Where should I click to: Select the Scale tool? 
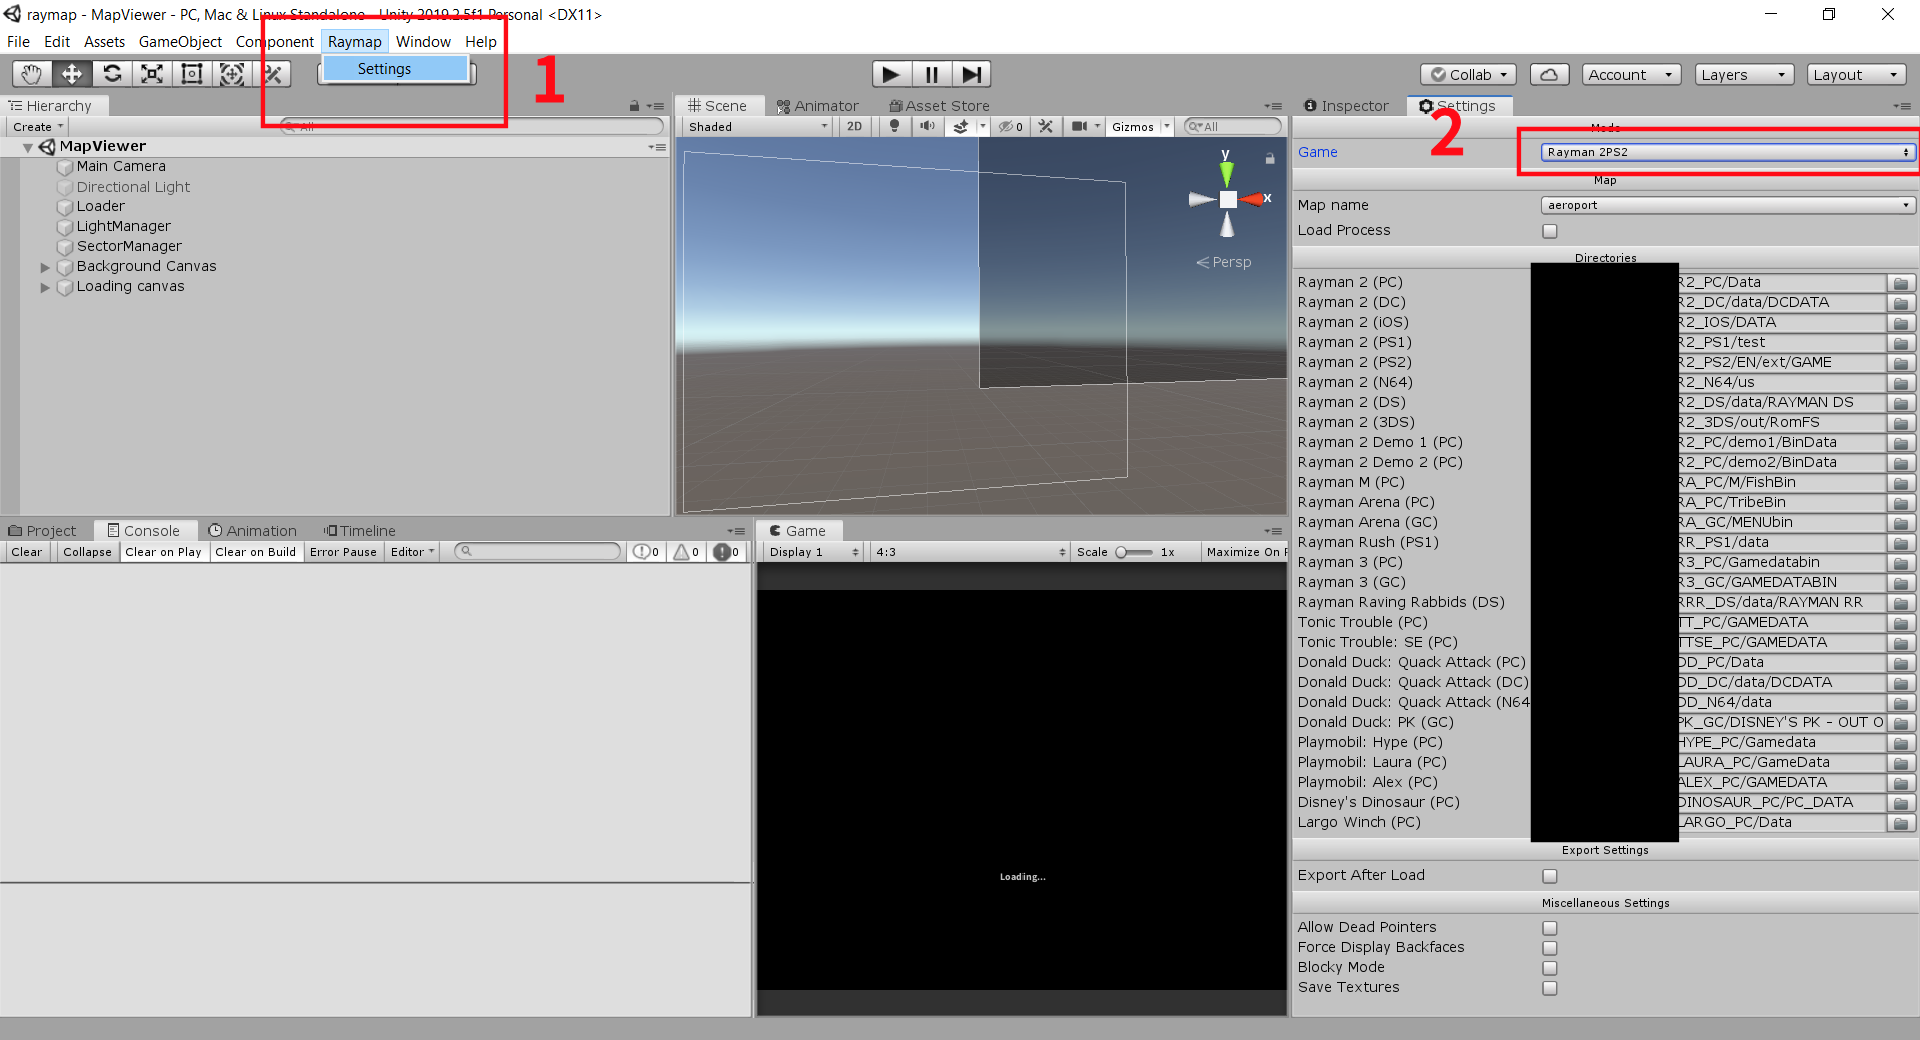tap(152, 74)
